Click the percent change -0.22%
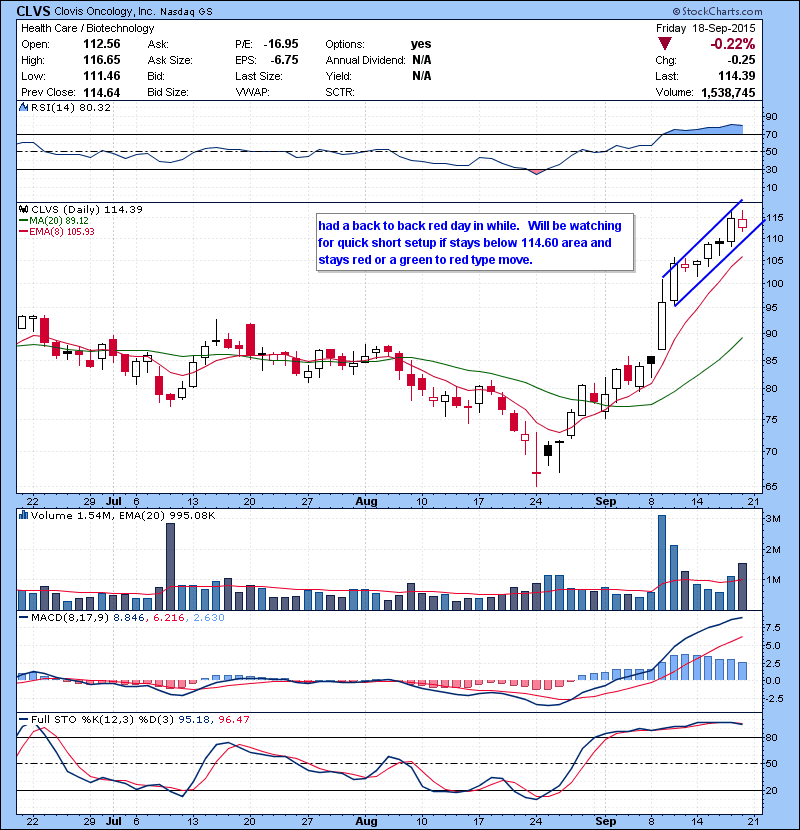Image resolution: width=800 pixels, height=830 pixels. (733, 43)
